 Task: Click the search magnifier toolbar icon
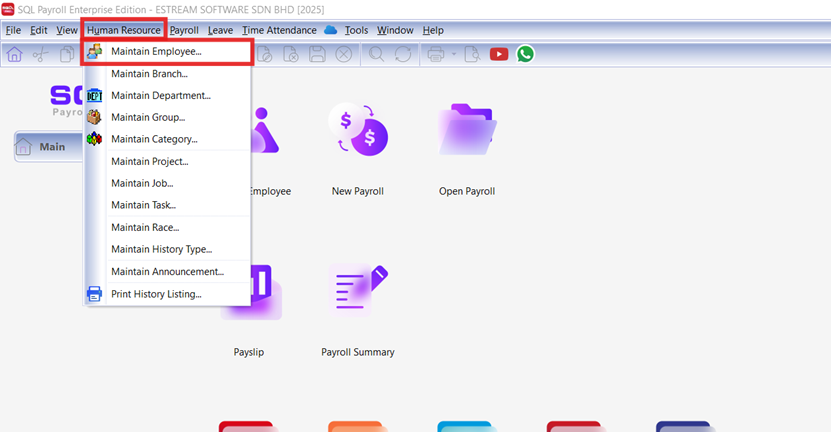coord(377,54)
